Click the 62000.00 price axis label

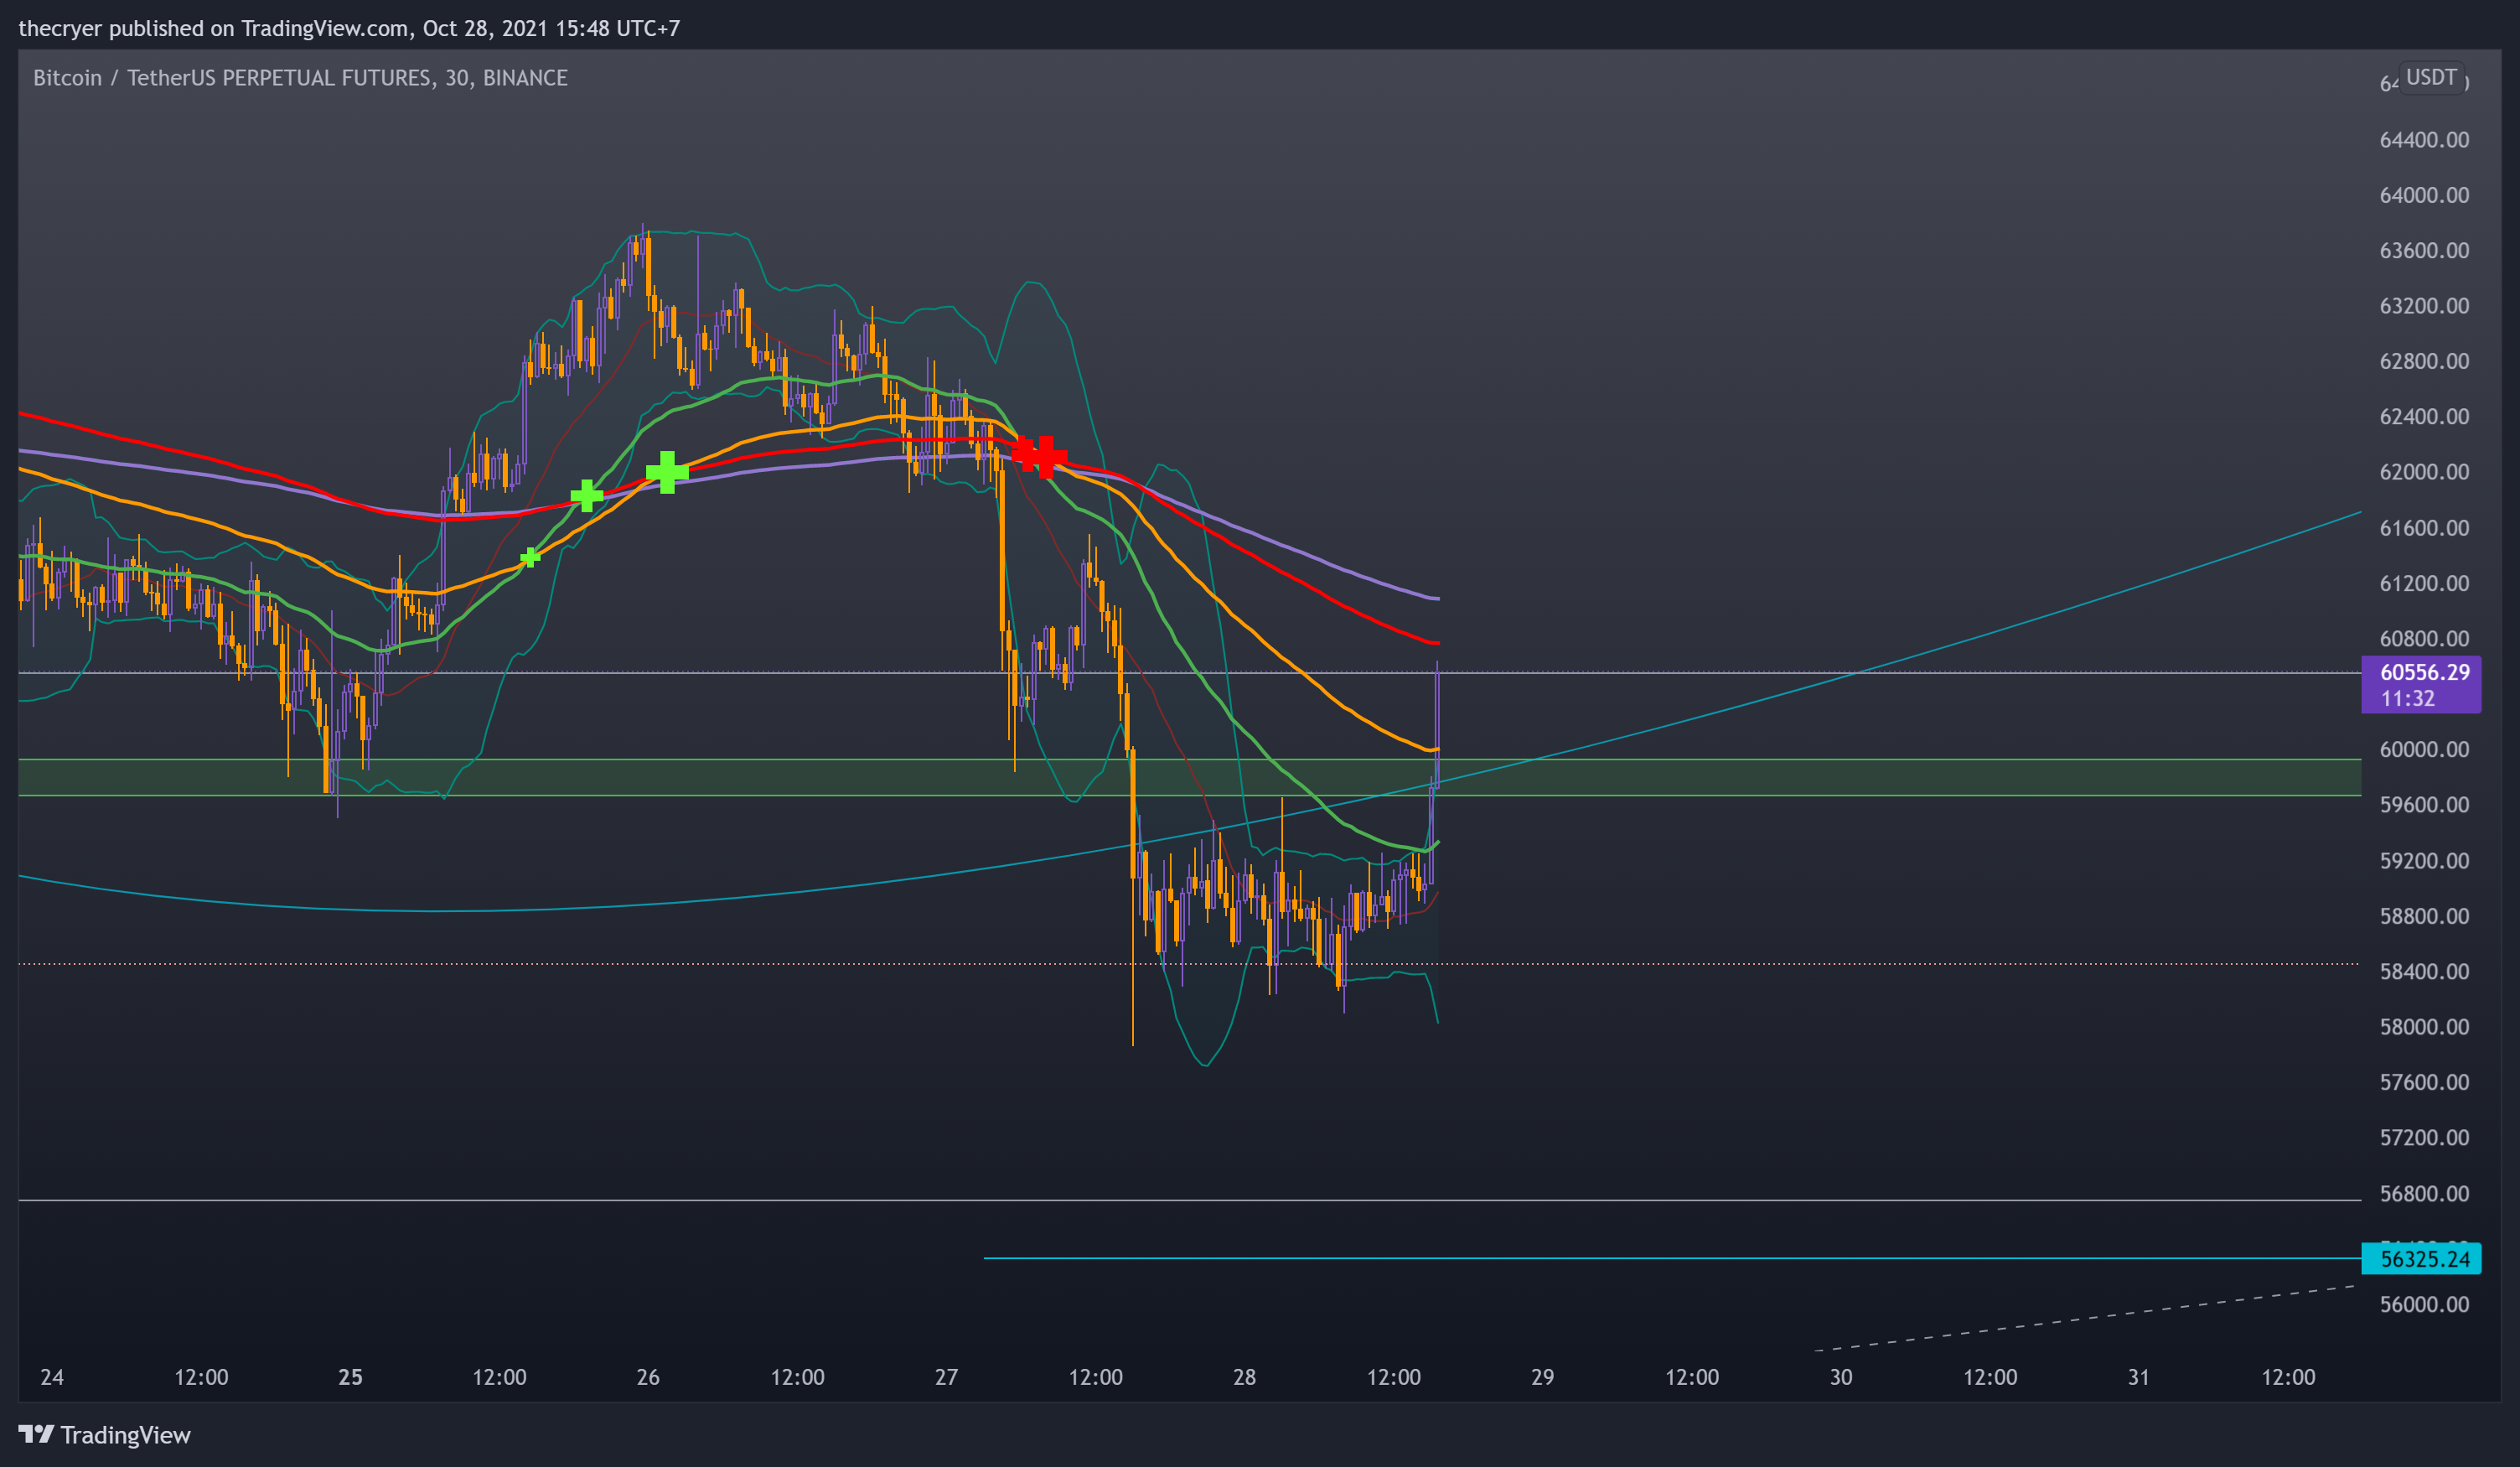pos(2424,472)
